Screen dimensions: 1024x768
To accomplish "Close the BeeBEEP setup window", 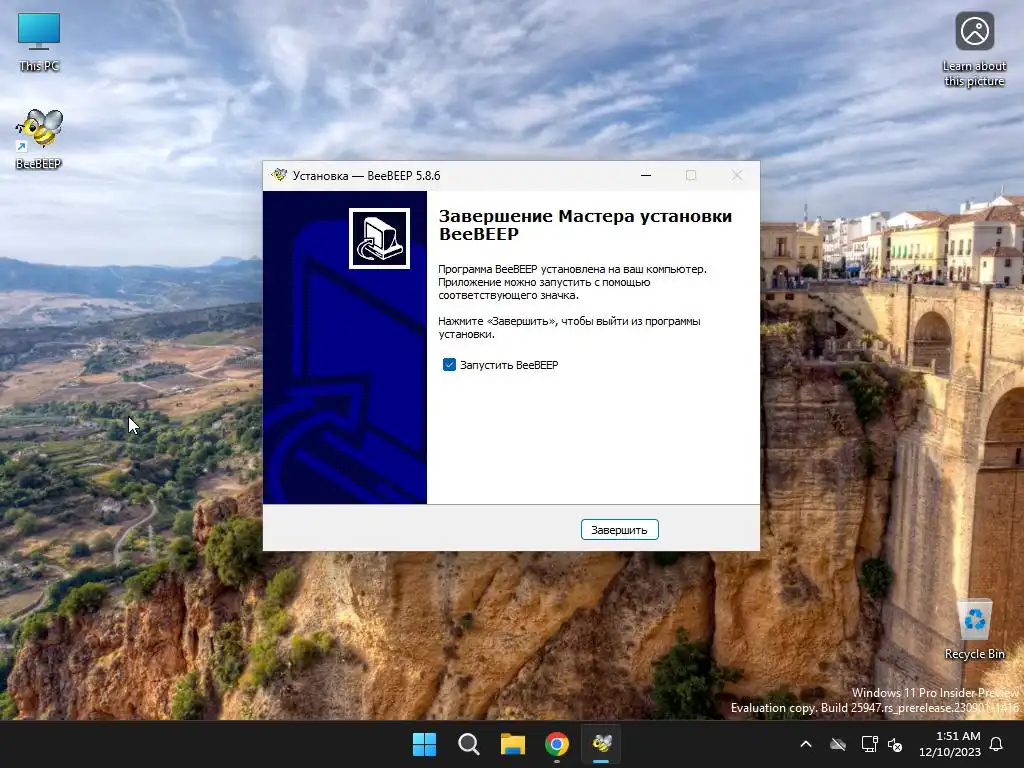I will 737,175.
